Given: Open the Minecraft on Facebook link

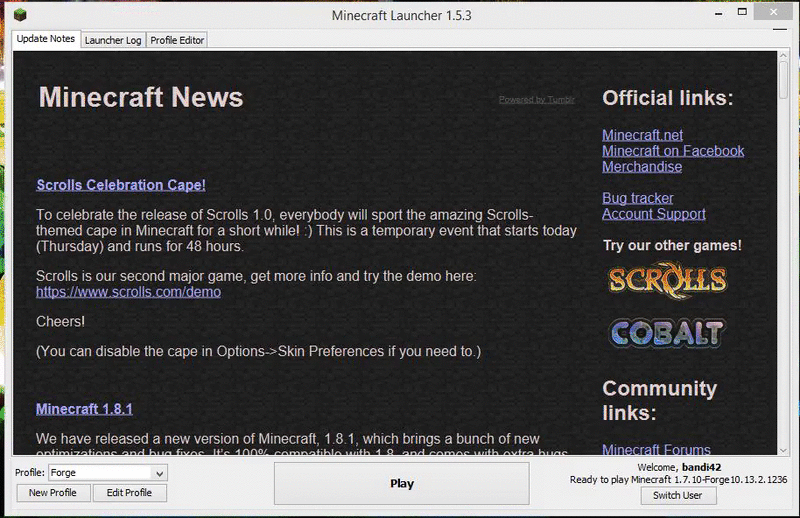Looking at the screenshot, I should tap(673, 151).
